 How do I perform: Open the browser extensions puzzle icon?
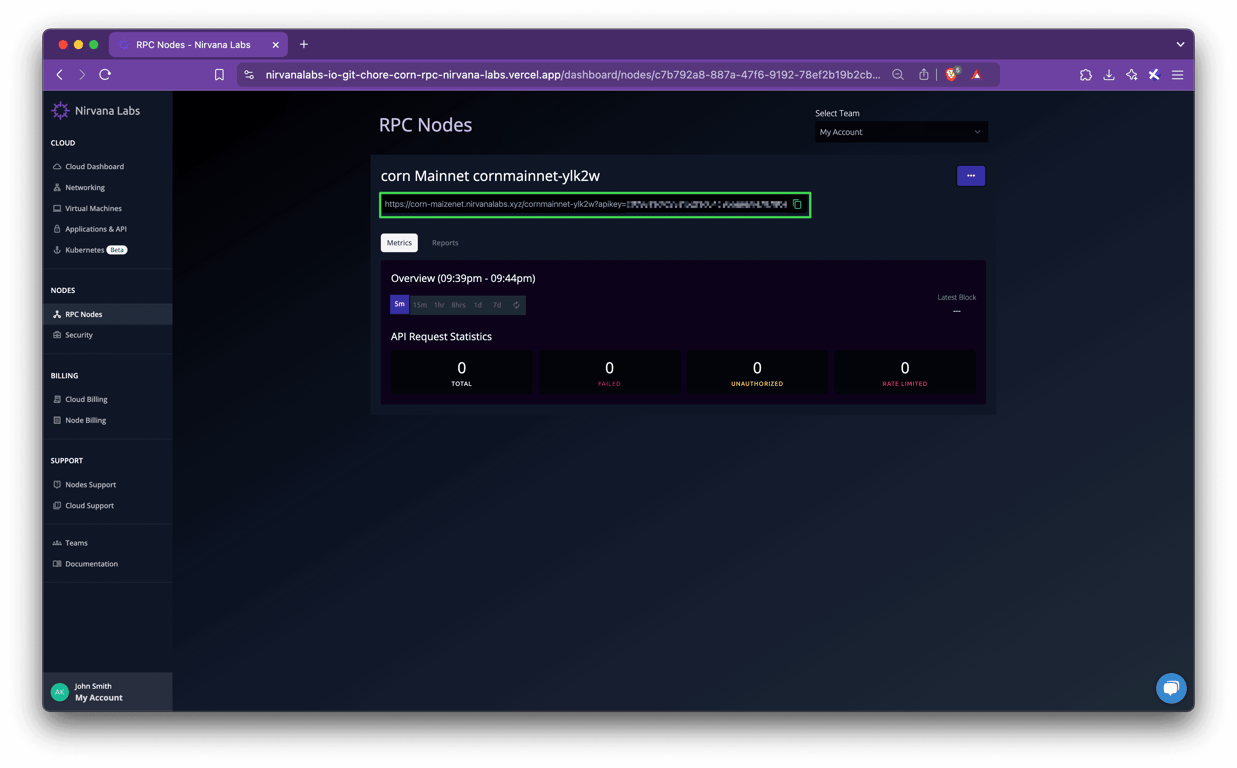click(x=1086, y=75)
